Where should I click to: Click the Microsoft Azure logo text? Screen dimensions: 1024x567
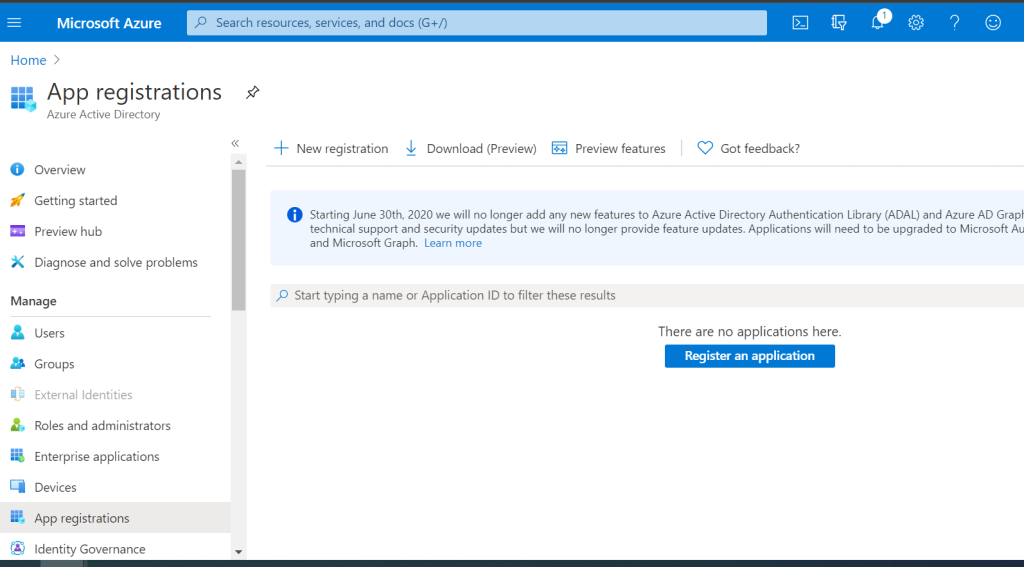(109, 23)
